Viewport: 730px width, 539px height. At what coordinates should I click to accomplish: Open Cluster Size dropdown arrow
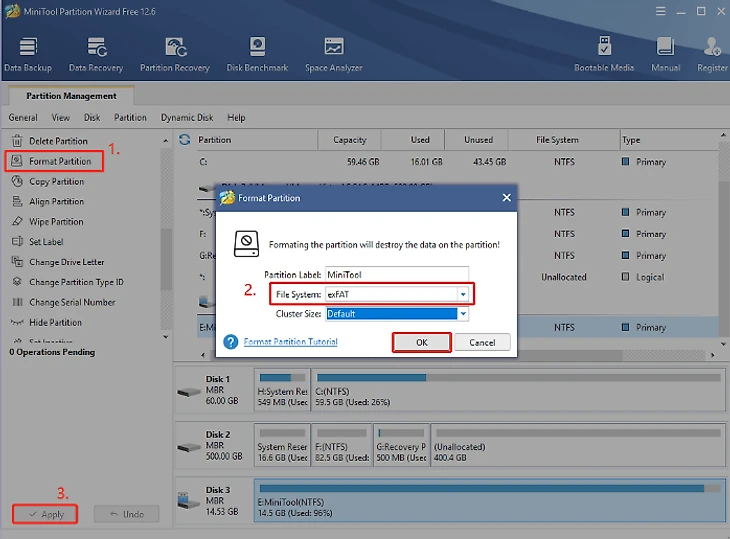coord(463,314)
